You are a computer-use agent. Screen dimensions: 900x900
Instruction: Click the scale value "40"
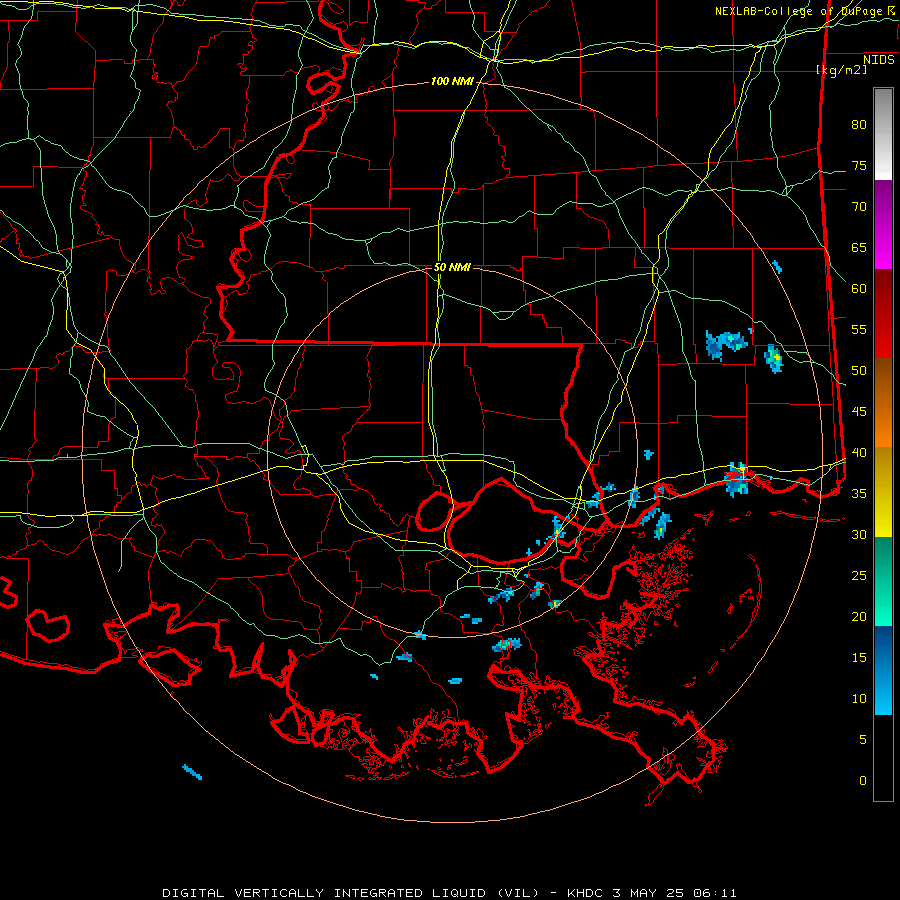(859, 453)
